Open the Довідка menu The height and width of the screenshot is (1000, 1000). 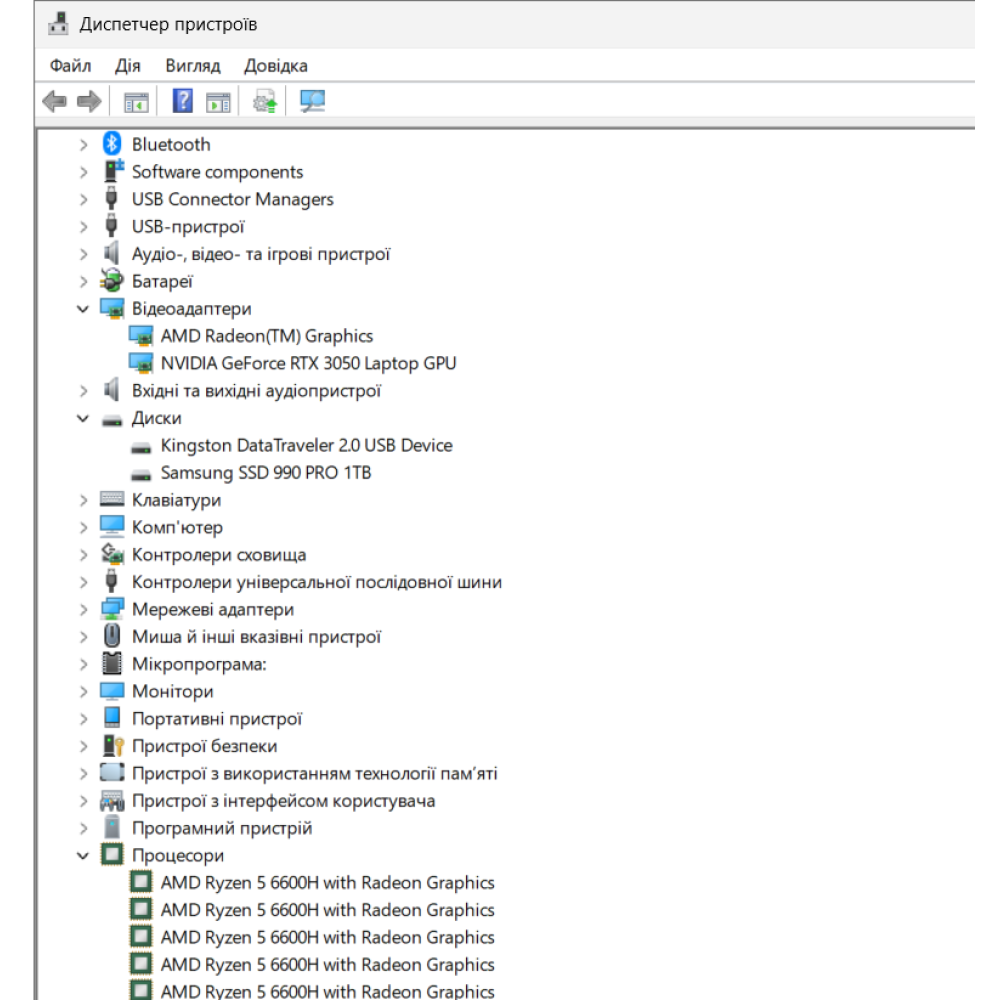(276, 66)
